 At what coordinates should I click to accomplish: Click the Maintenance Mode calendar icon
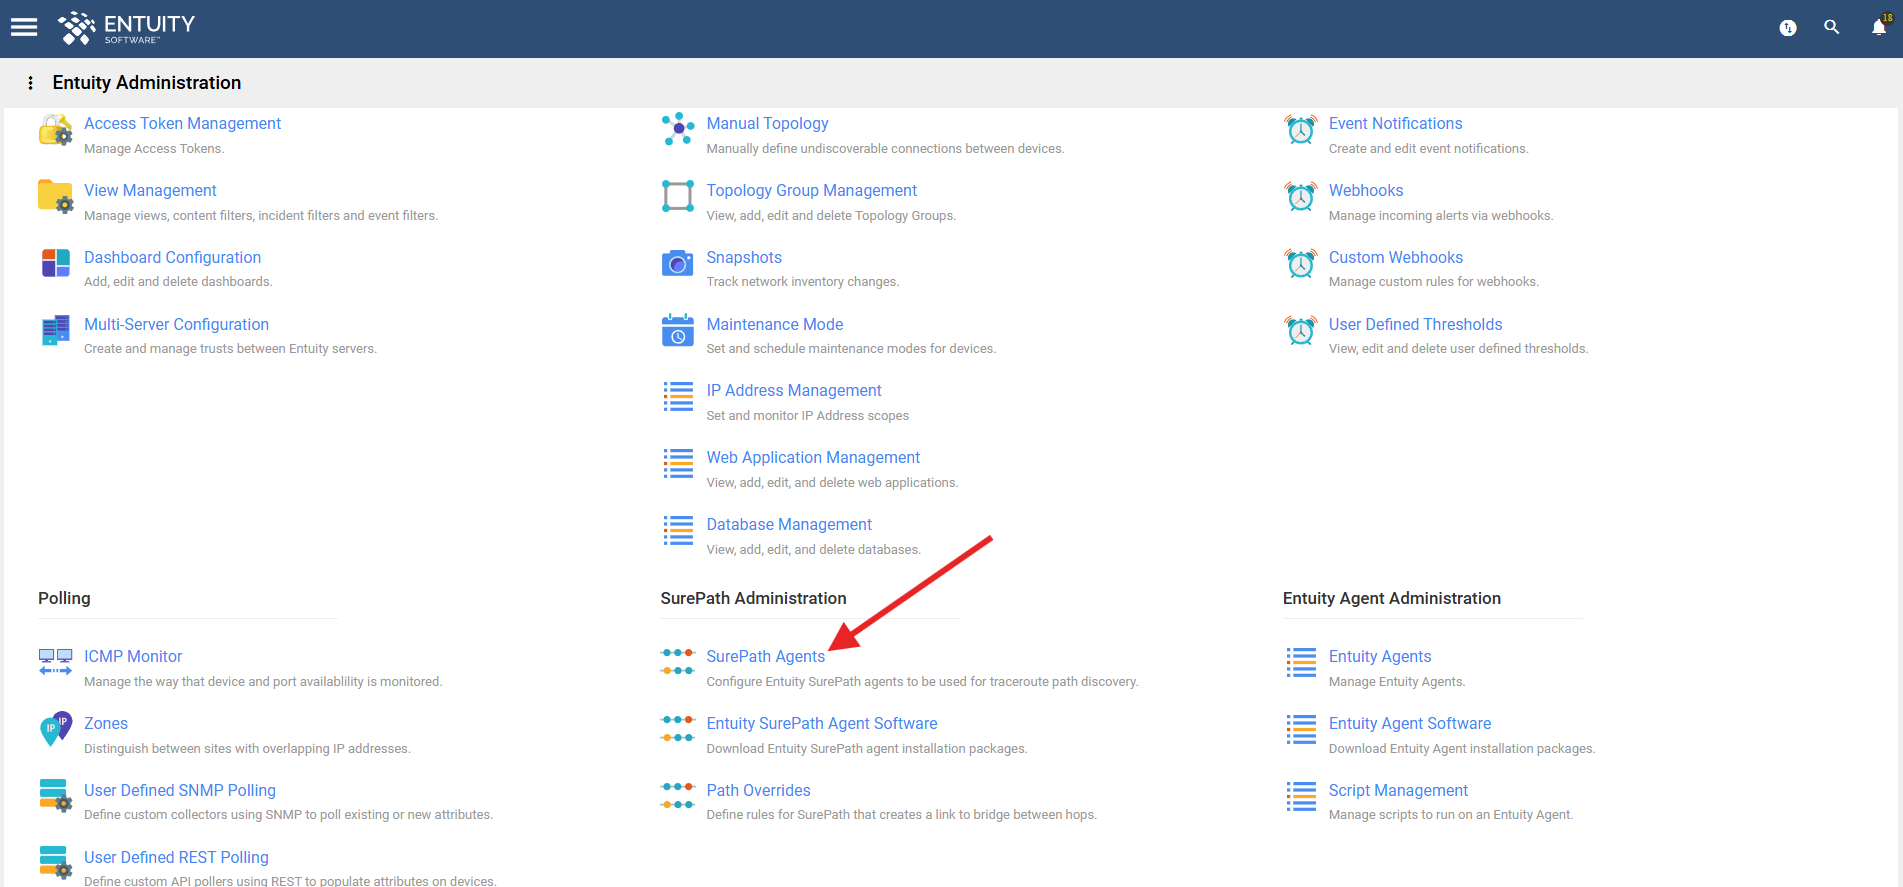click(x=678, y=330)
